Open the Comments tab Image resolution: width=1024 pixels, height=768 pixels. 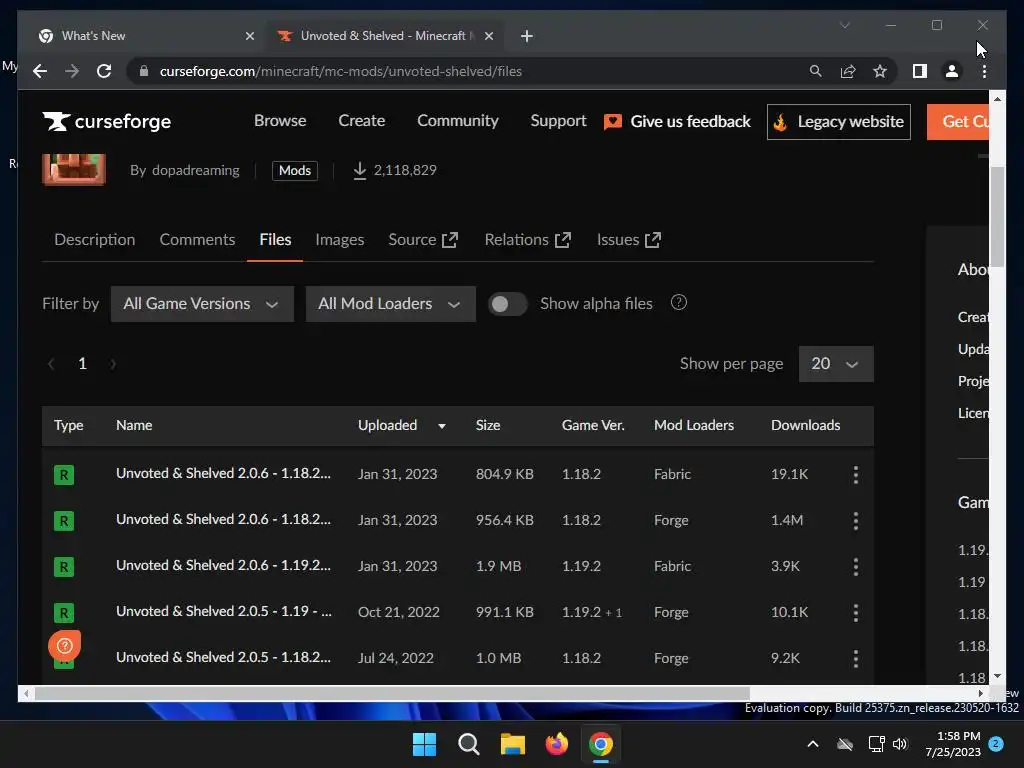[x=197, y=240]
